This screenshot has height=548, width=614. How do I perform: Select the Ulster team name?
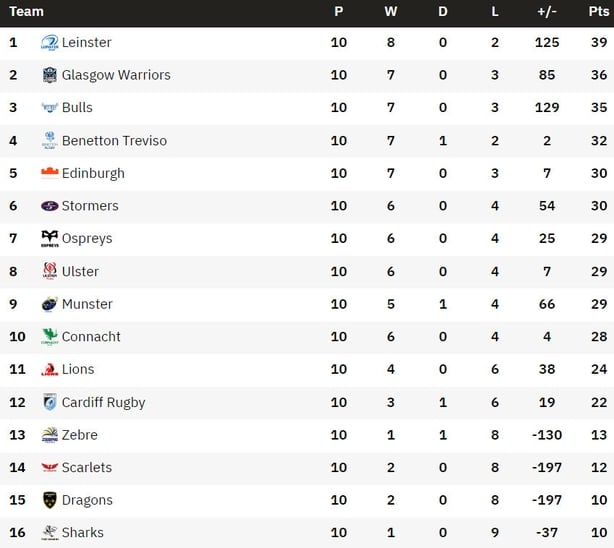click(x=80, y=271)
